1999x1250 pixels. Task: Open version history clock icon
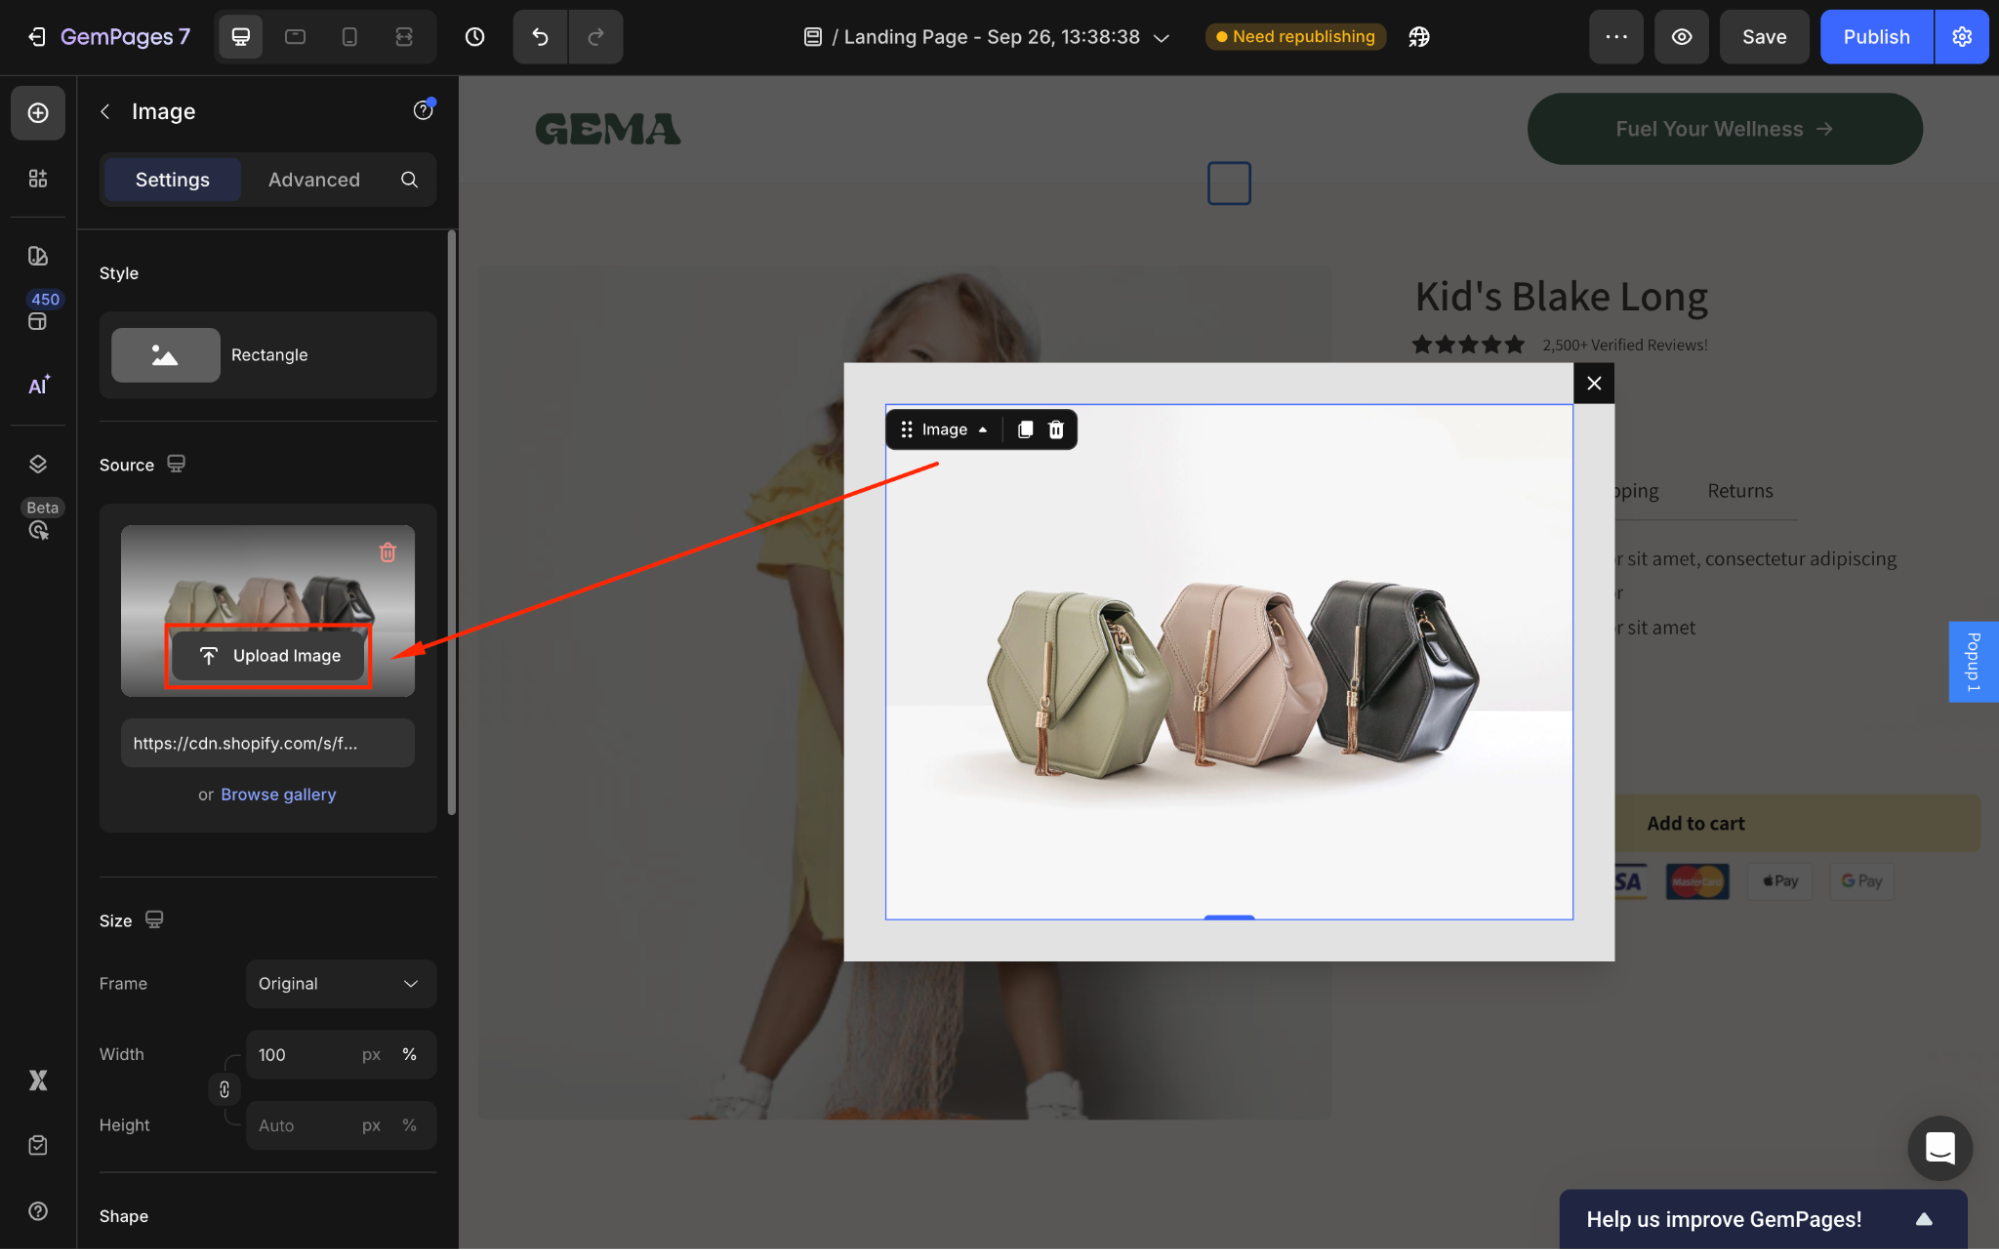[475, 37]
